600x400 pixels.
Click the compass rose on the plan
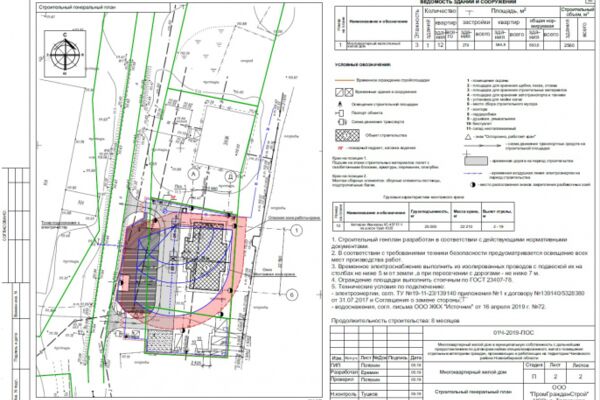tap(65, 54)
